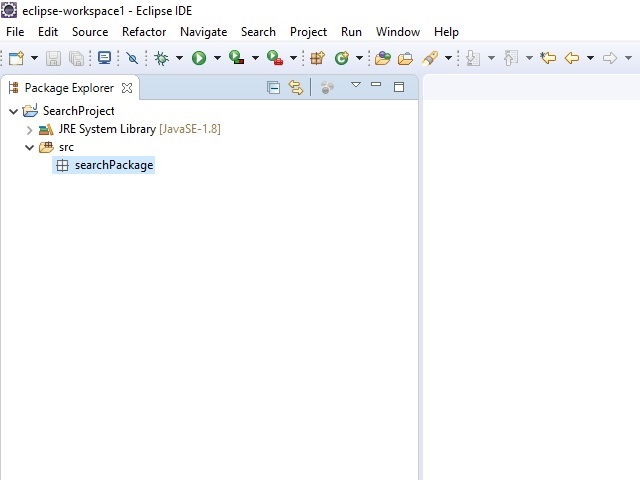Click the Back navigation arrow
This screenshot has height=480, width=640.
[572, 58]
